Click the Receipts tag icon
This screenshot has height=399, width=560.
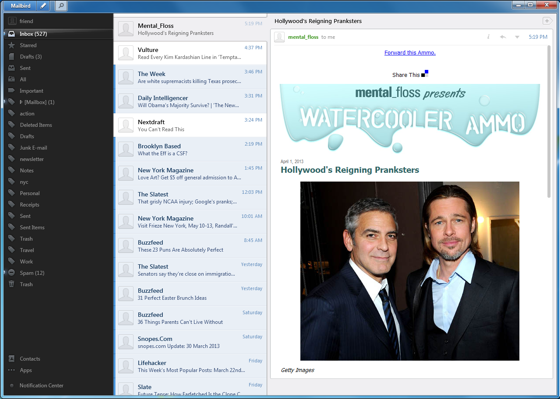tap(11, 205)
